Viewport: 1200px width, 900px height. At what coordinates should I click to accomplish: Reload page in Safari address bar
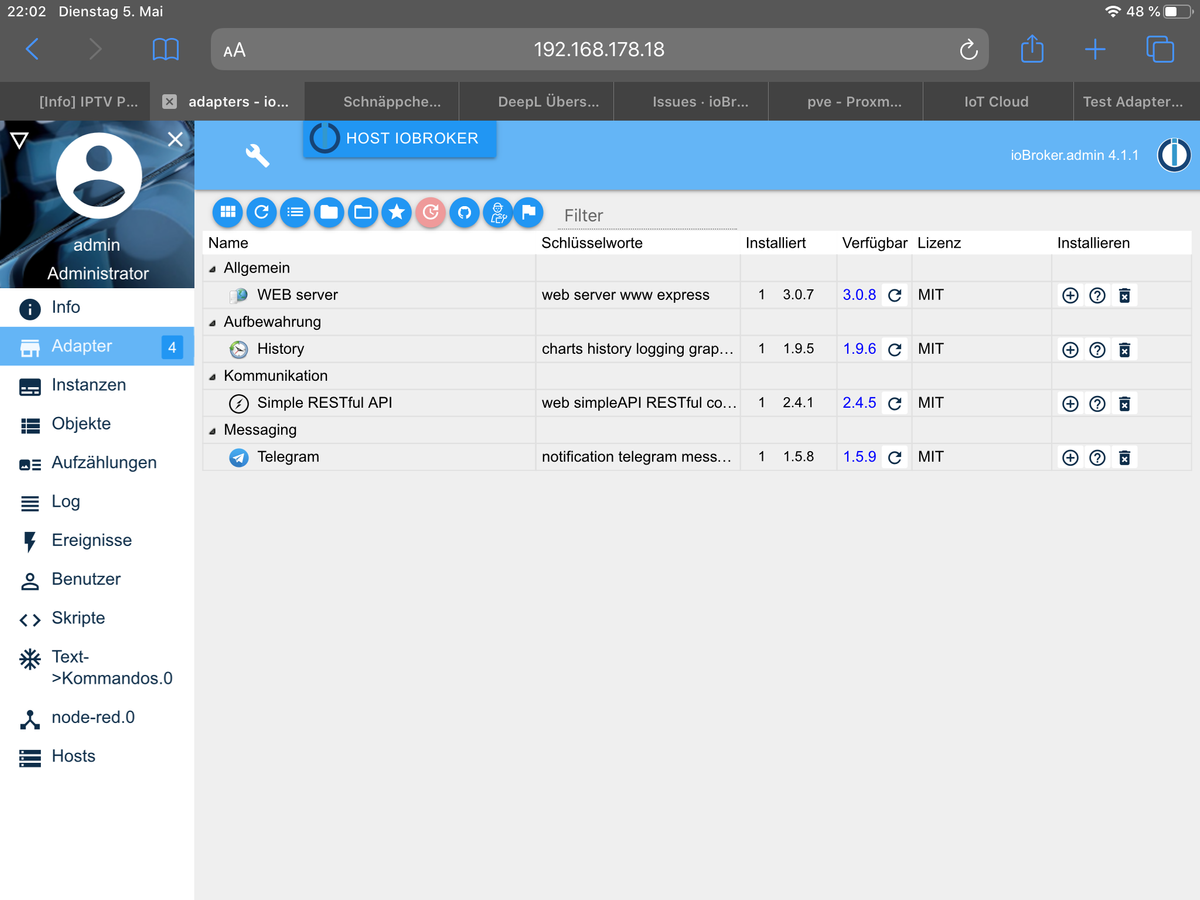(968, 50)
